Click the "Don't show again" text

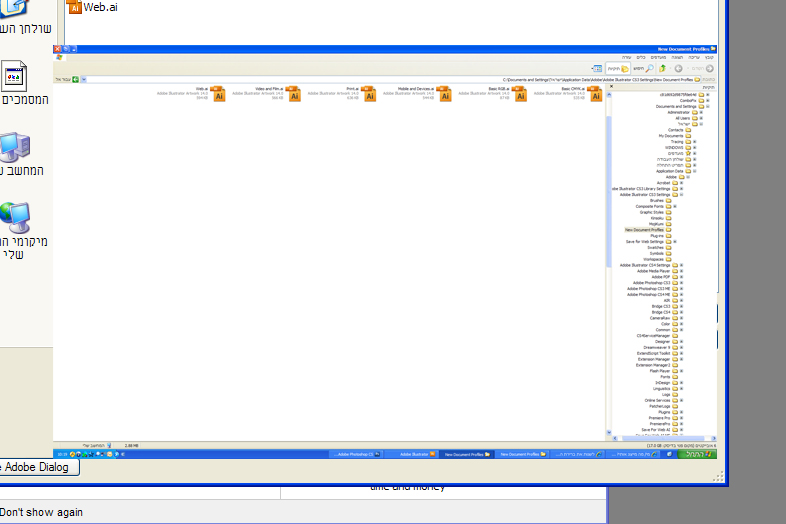tap(42, 512)
